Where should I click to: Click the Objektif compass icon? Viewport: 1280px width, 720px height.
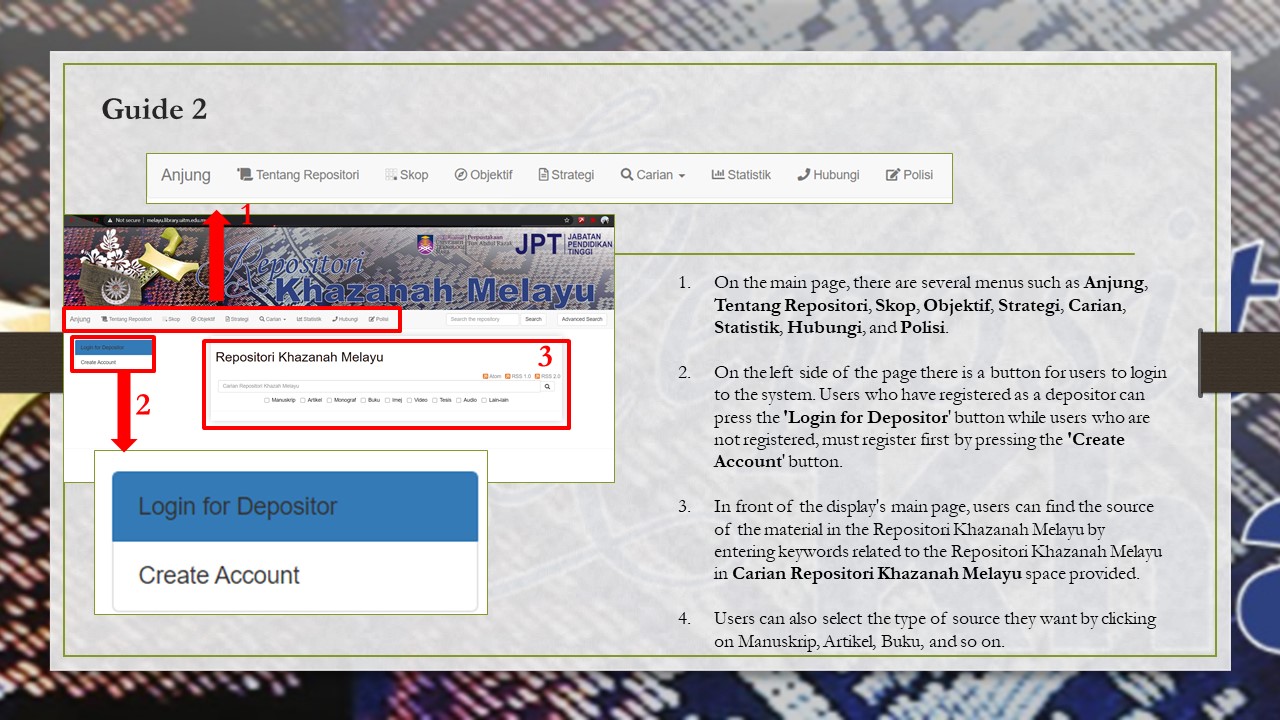[x=461, y=175]
